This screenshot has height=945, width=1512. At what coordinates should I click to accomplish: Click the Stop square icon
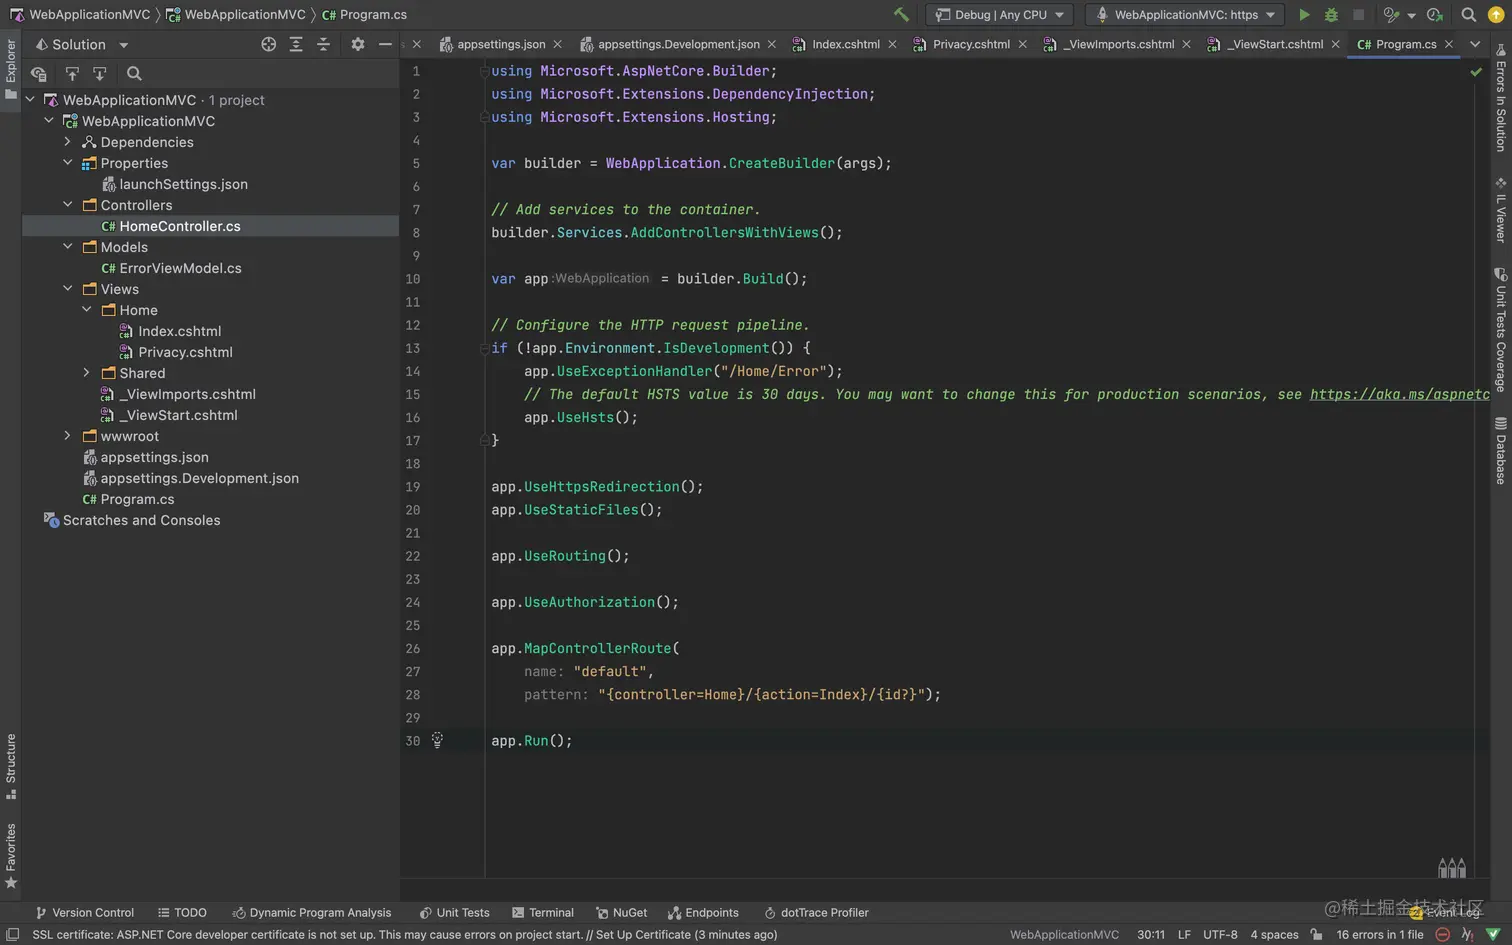1358,15
